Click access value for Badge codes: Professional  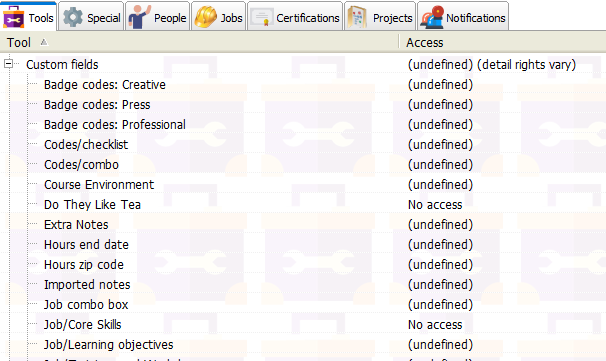click(x=440, y=125)
